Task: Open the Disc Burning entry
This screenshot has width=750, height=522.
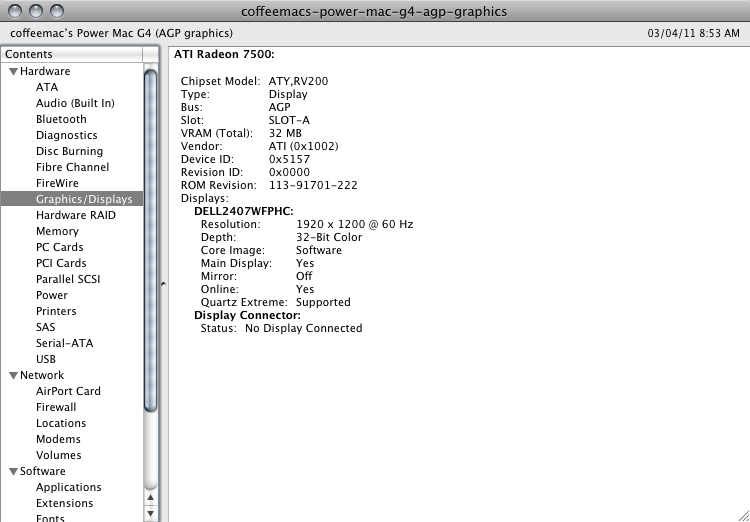Action: pyautogui.click(x=69, y=151)
